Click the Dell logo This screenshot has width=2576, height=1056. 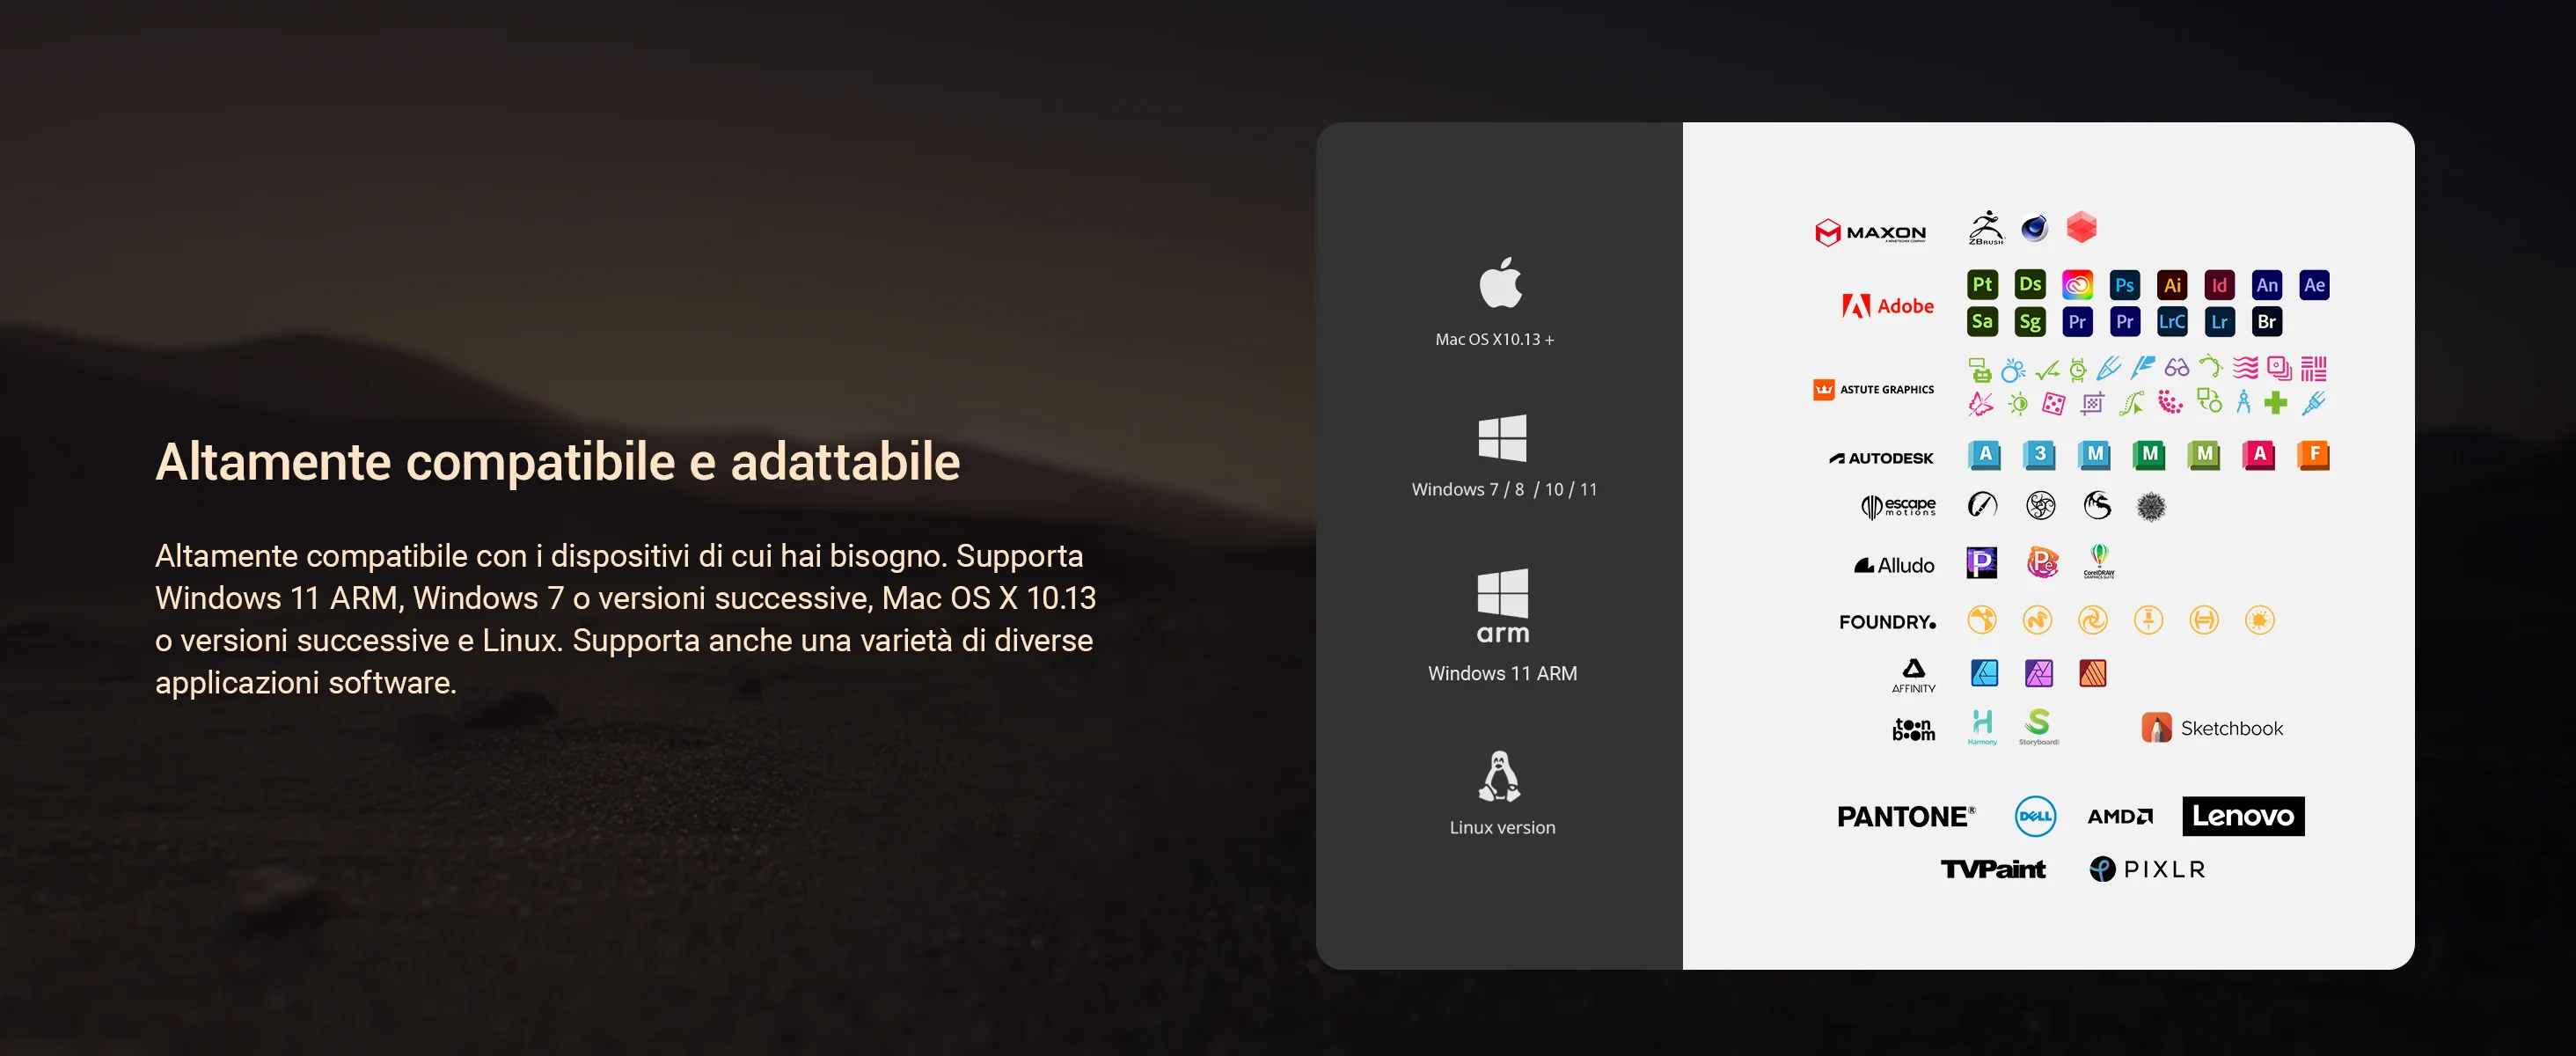point(2035,816)
